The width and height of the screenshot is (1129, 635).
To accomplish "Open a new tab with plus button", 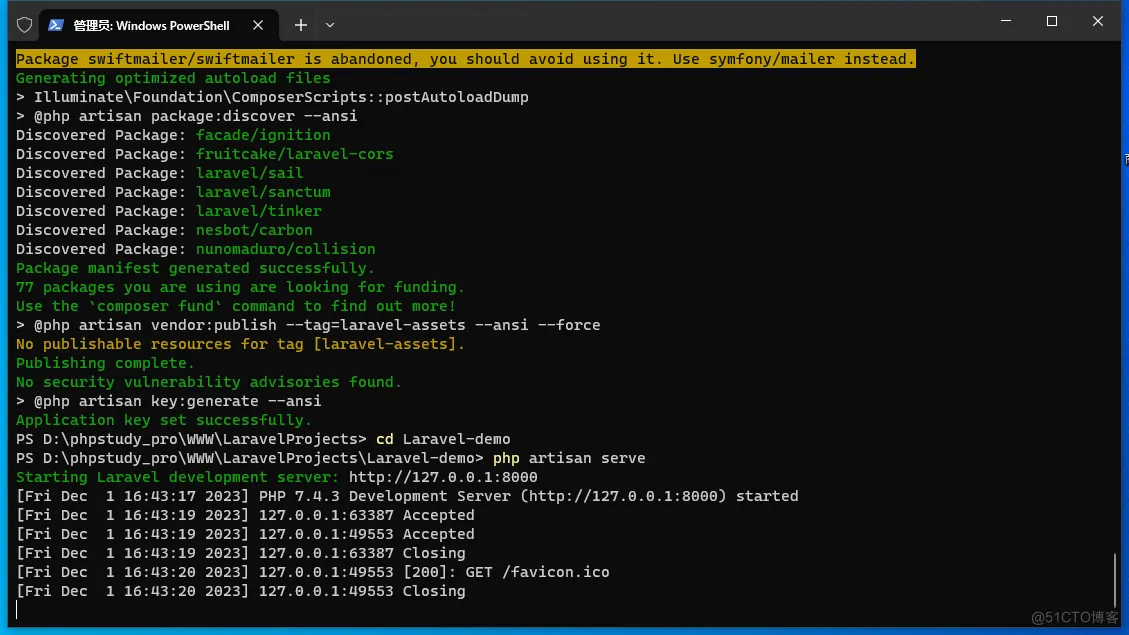I will tap(301, 25).
